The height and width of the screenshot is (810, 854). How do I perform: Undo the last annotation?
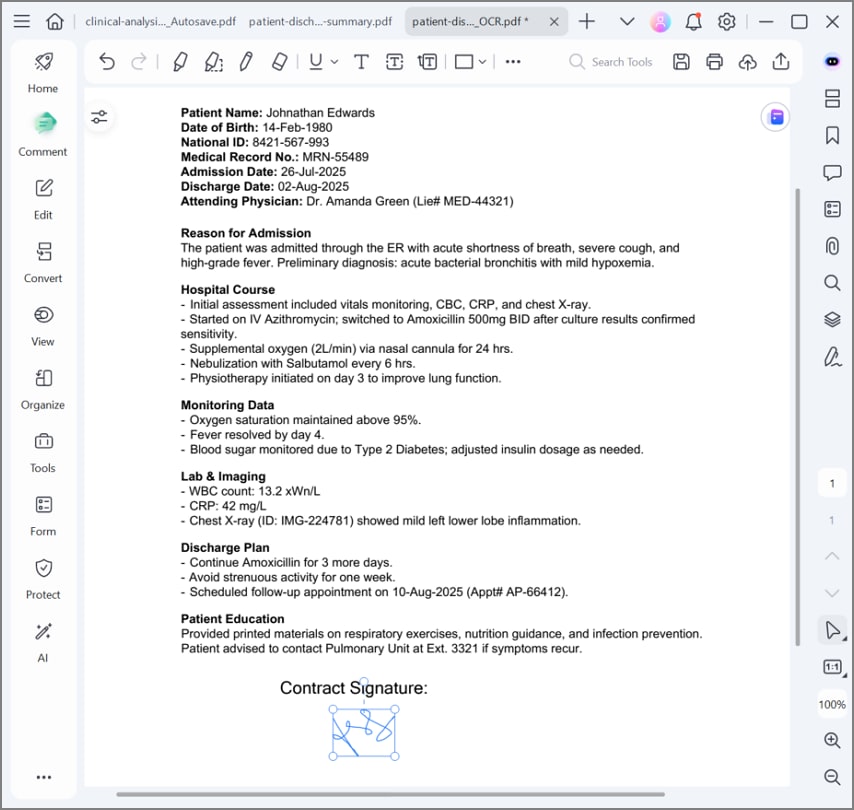(107, 61)
